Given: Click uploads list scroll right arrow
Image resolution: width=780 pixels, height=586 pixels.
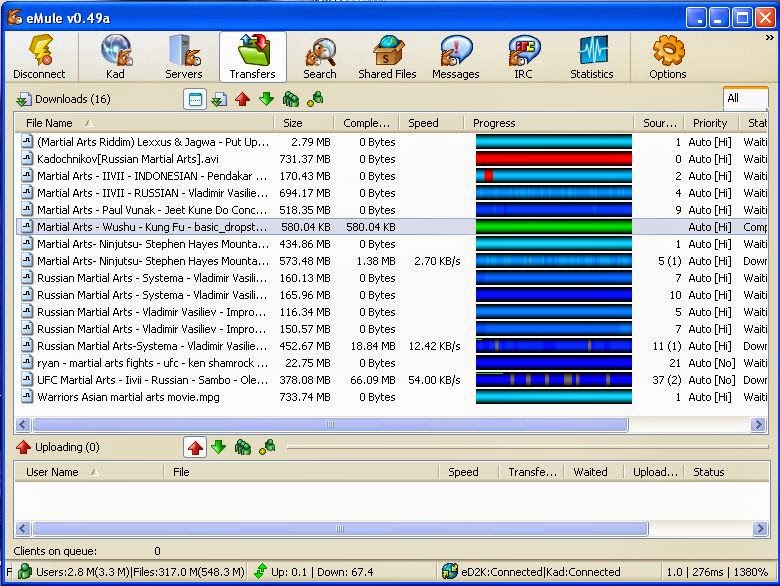Looking at the screenshot, I should [760, 528].
